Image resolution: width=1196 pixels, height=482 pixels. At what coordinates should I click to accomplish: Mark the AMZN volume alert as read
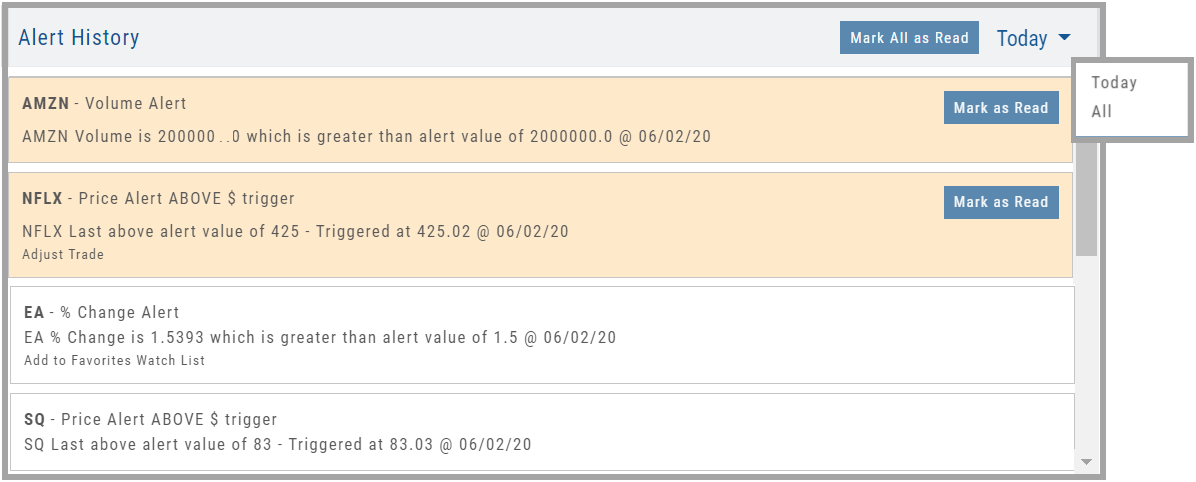point(1000,108)
